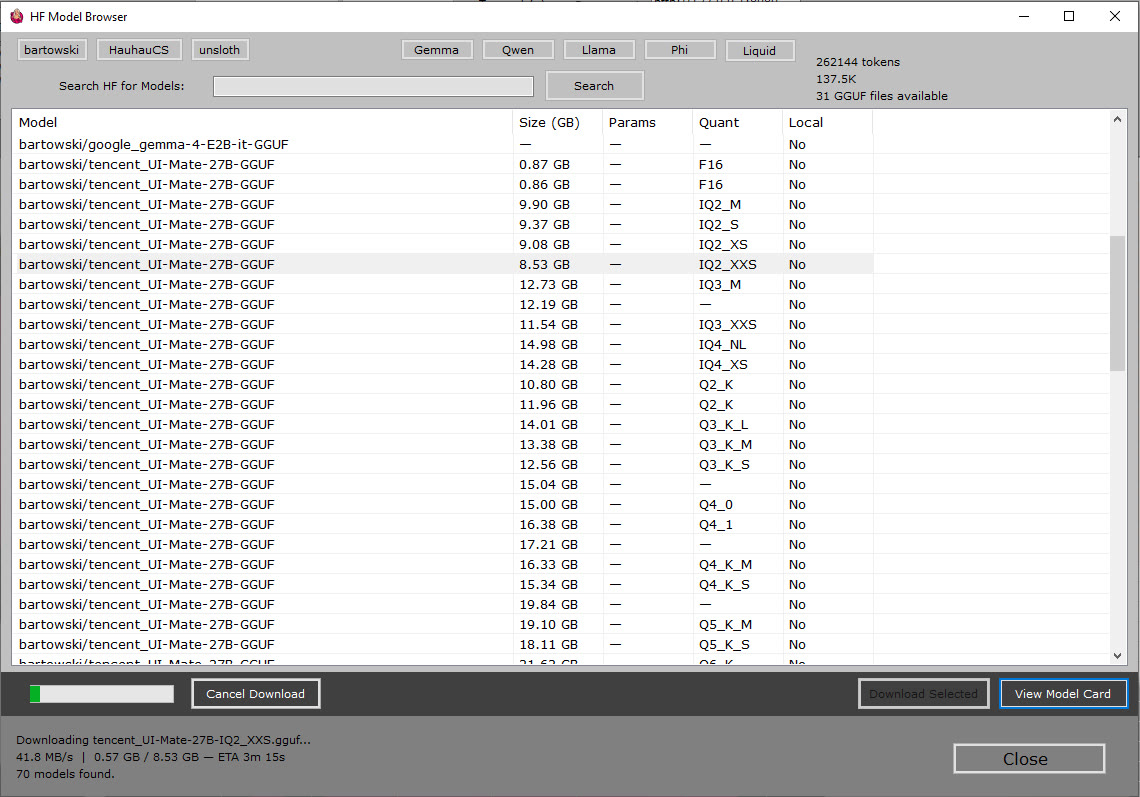Sort by Size (GB) column header
1140x797 pixels.
(557, 122)
